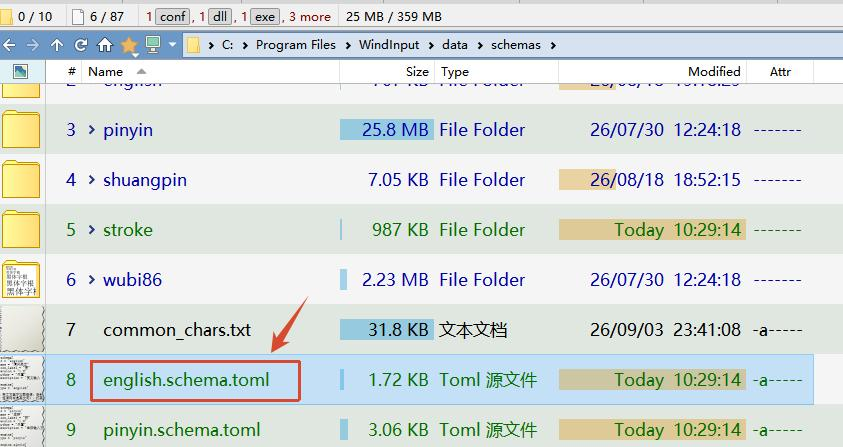Open the Favorites star menu
The image size is (843, 447).
tap(129, 46)
